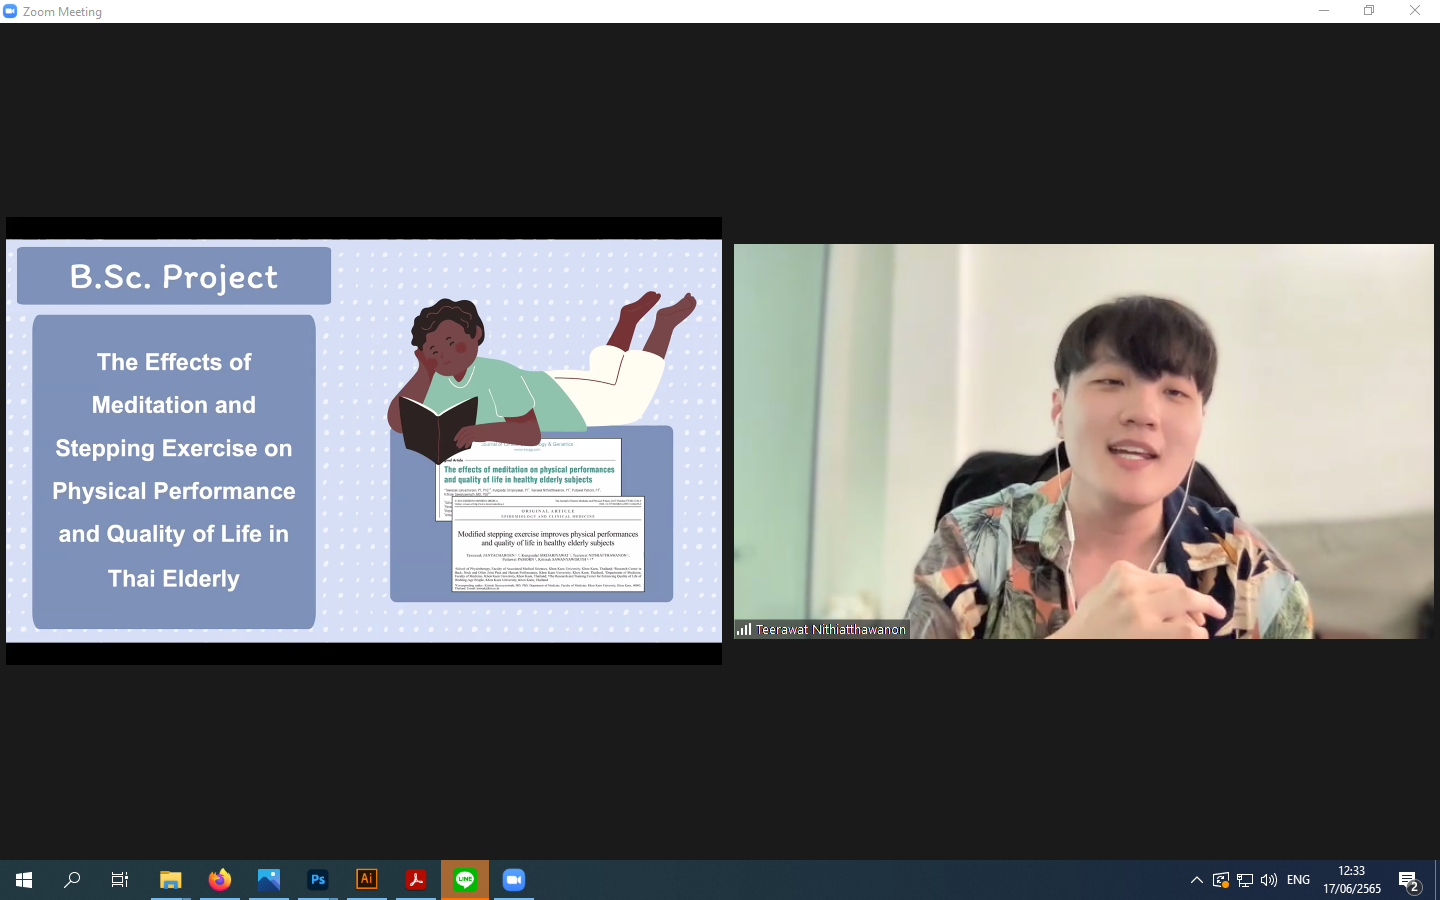The height and width of the screenshot is (900, 1440).
Task: Open File Explorer from the taskbar
Action: (x=170, y=880)
